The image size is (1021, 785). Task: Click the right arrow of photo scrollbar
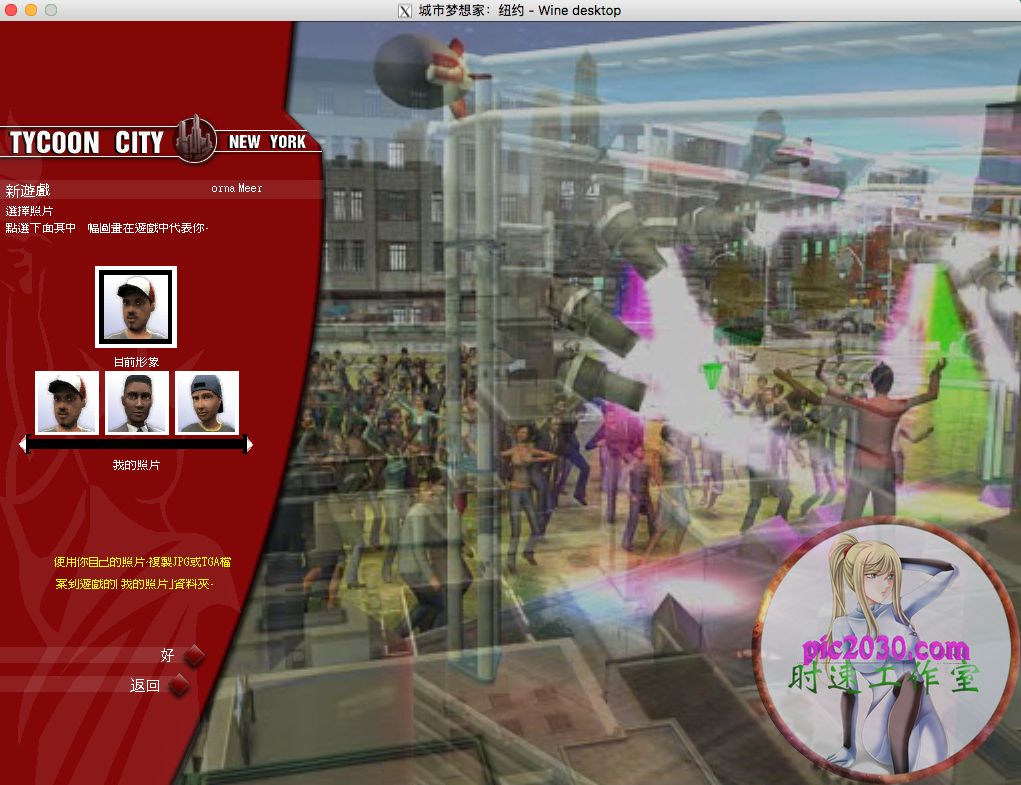[249, 445]
